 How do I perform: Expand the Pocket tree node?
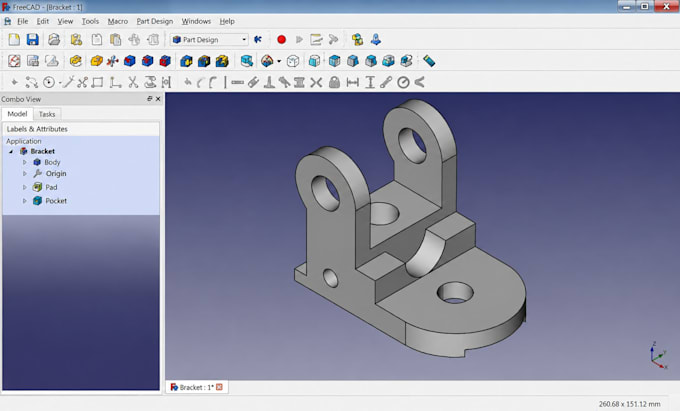click(25, 201)
